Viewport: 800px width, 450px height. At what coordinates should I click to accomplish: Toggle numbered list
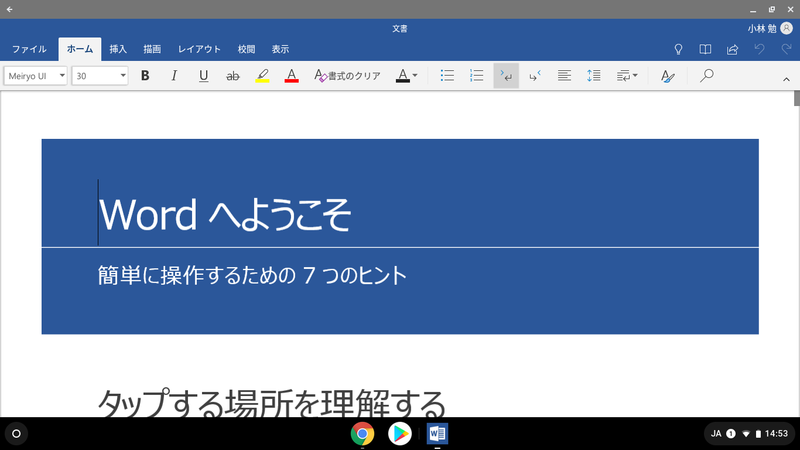click(477, 76)
